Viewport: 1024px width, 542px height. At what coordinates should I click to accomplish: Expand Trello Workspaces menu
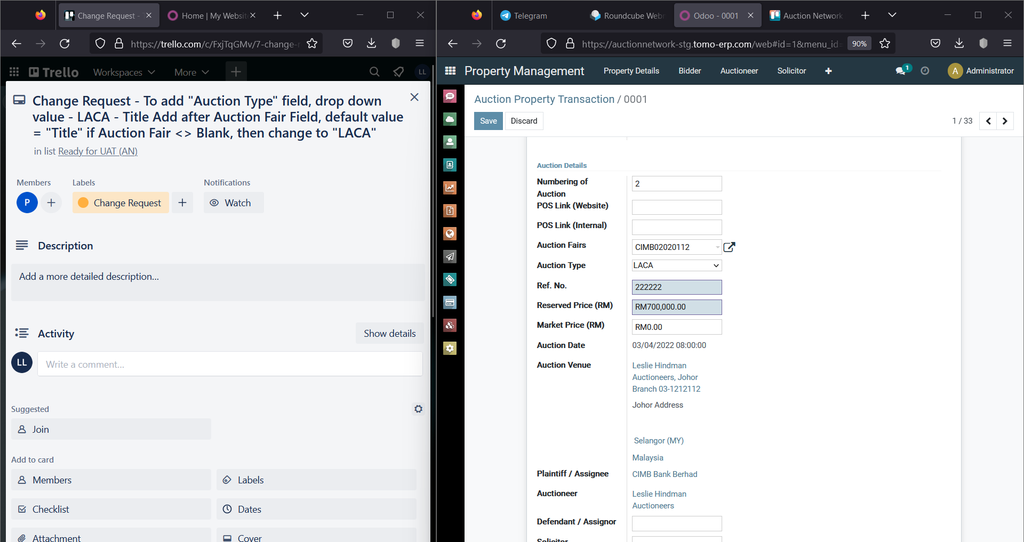(x=124, y=72)
